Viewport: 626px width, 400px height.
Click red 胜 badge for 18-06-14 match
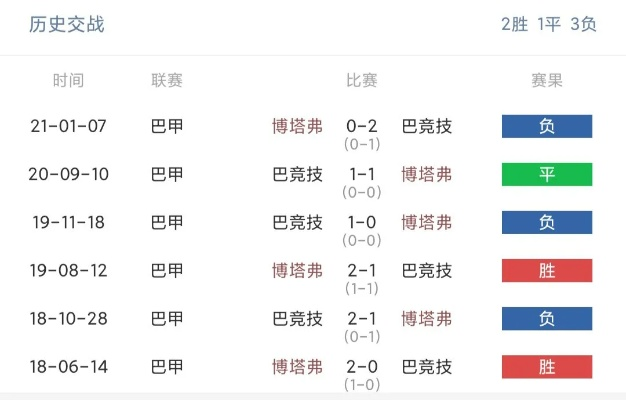tap(547, 367)
